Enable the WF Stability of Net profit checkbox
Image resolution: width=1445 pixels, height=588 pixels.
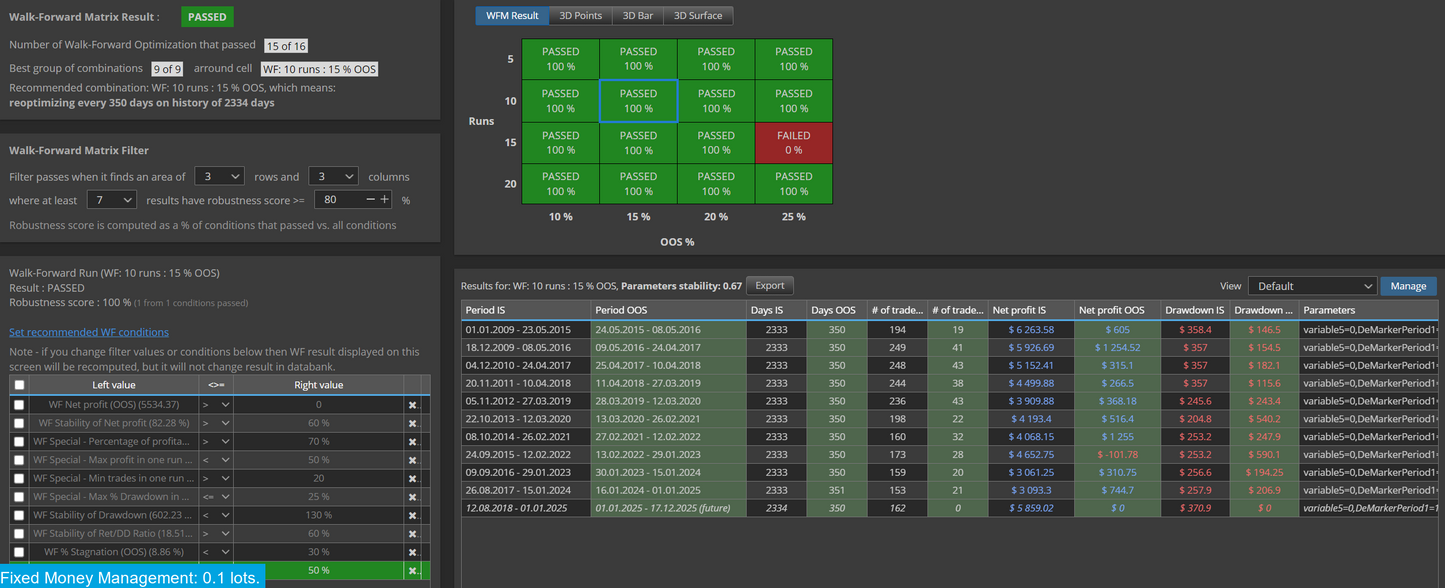click(x=19, y=423)
